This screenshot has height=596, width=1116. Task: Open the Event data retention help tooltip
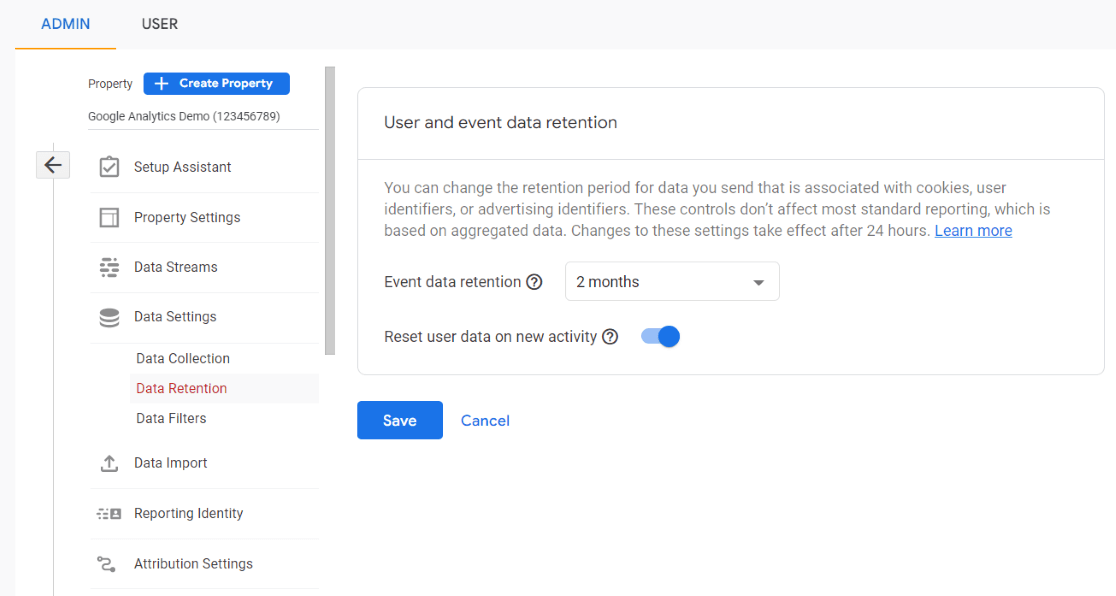pos(535,281)
